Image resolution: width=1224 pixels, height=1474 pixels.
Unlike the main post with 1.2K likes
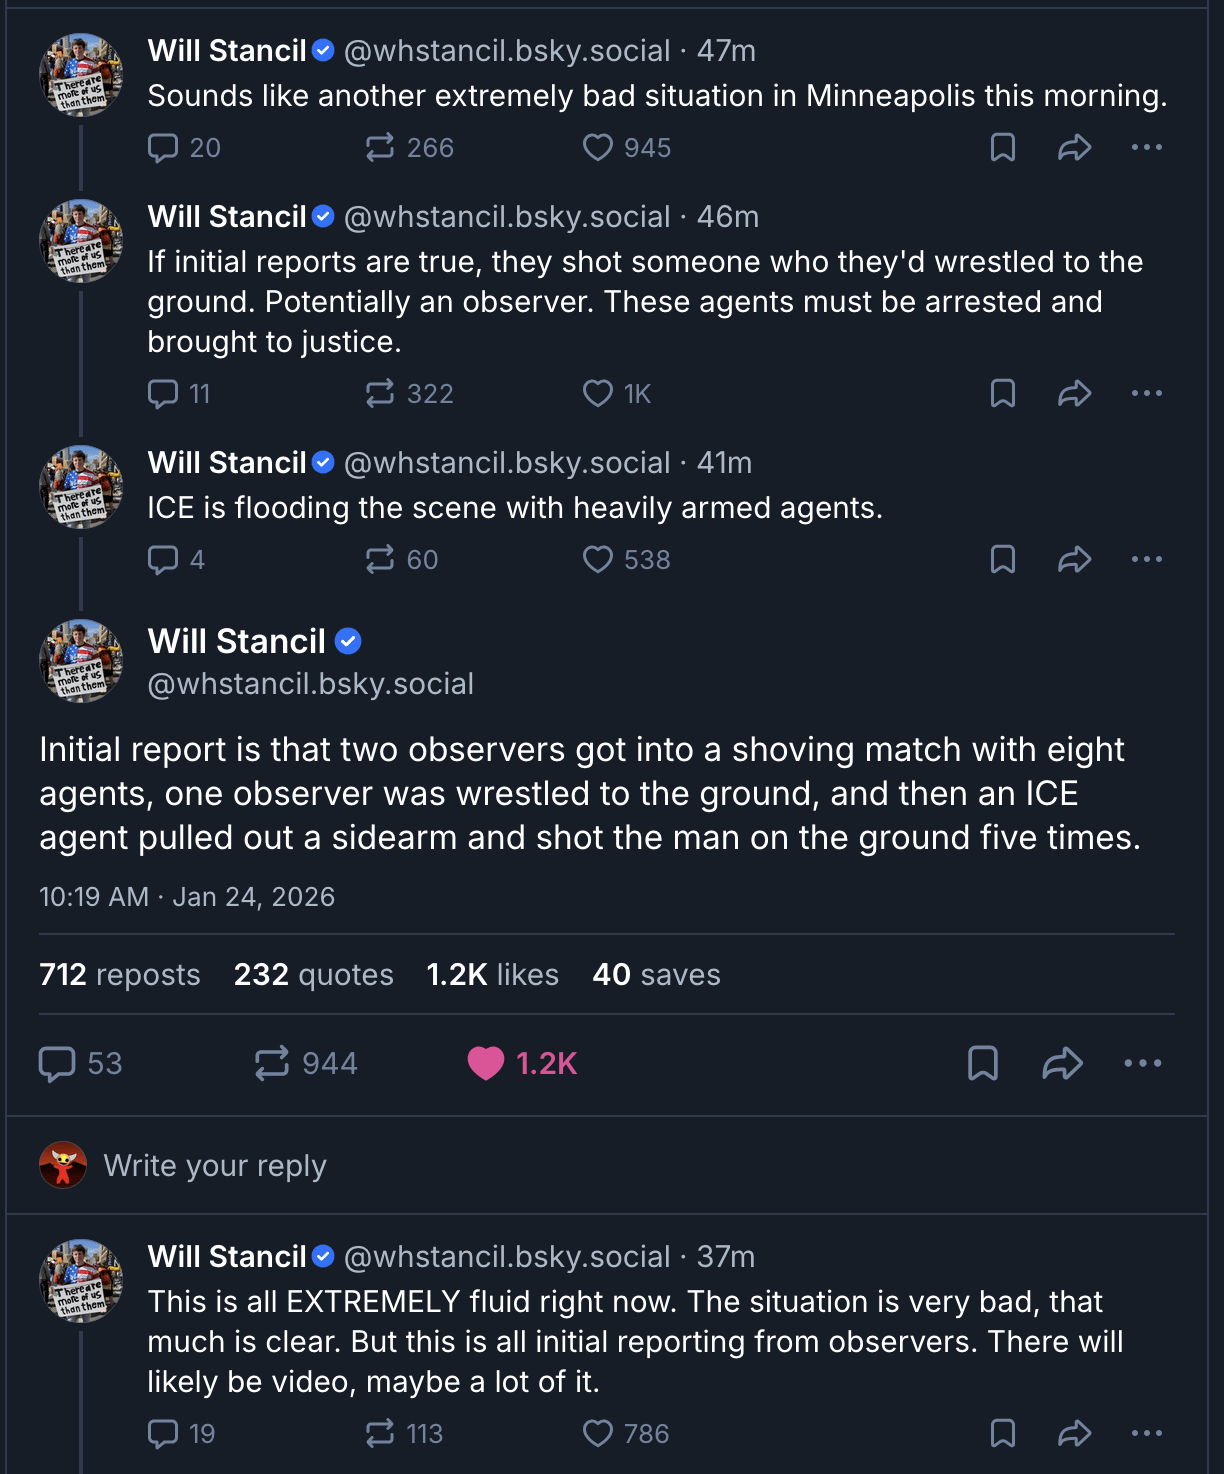(486, 1063)
